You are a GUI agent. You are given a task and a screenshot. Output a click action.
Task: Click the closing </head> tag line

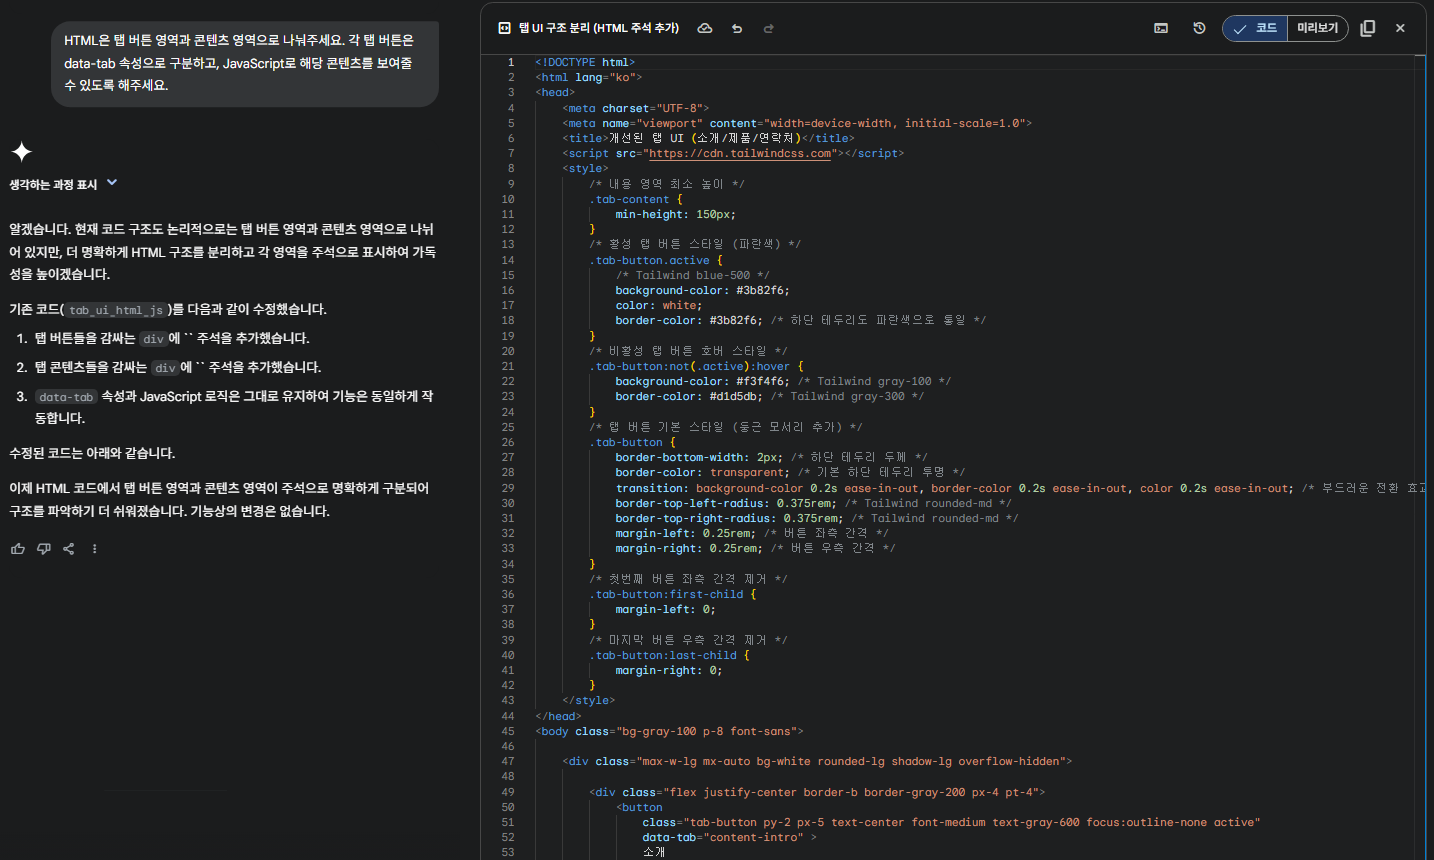coord(558,716)
